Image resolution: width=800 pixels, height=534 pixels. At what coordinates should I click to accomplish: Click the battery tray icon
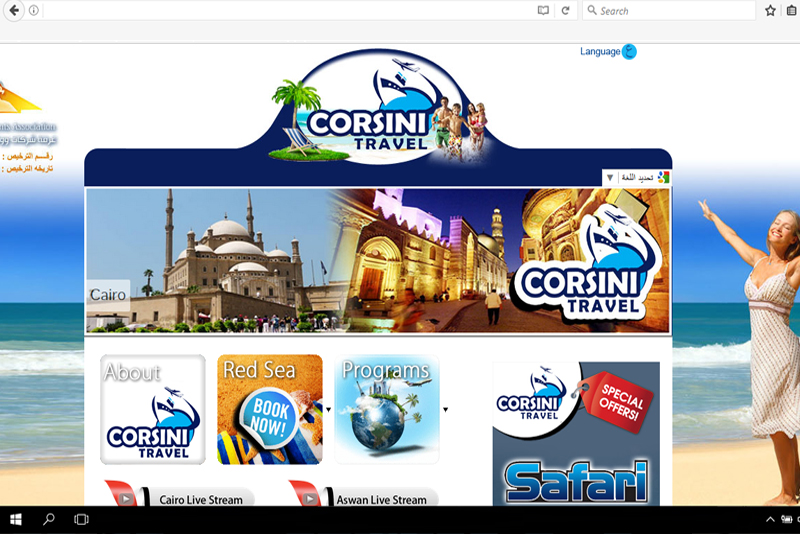787,520
